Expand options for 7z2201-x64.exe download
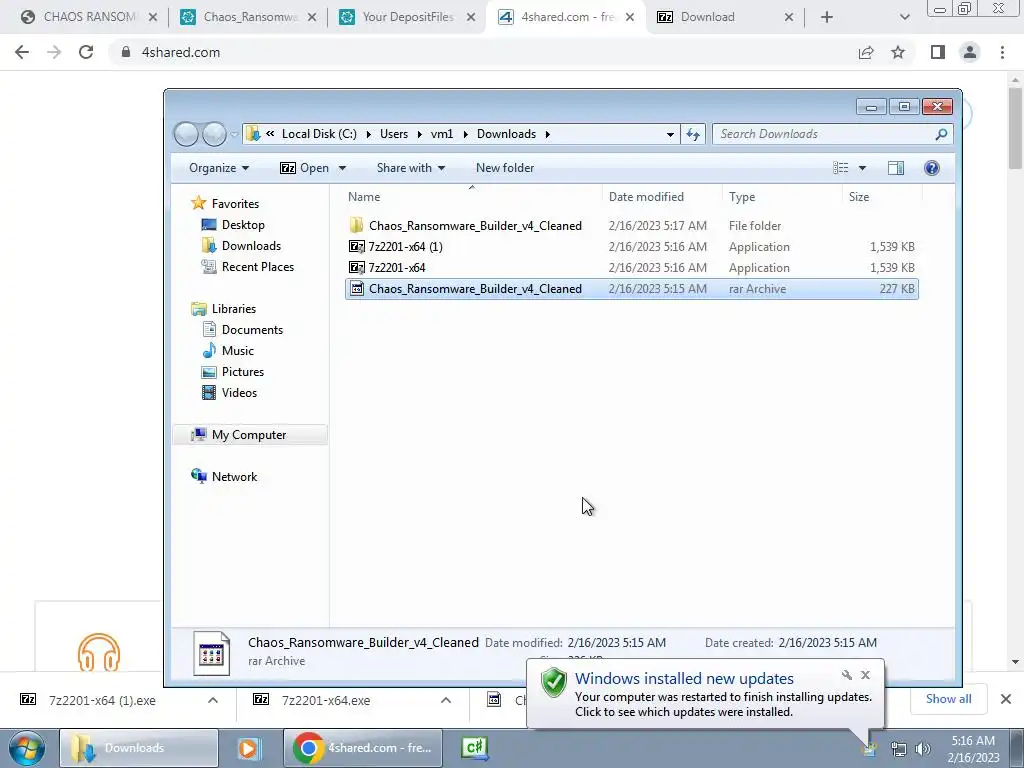1024x768 pixels. (446, 700)
